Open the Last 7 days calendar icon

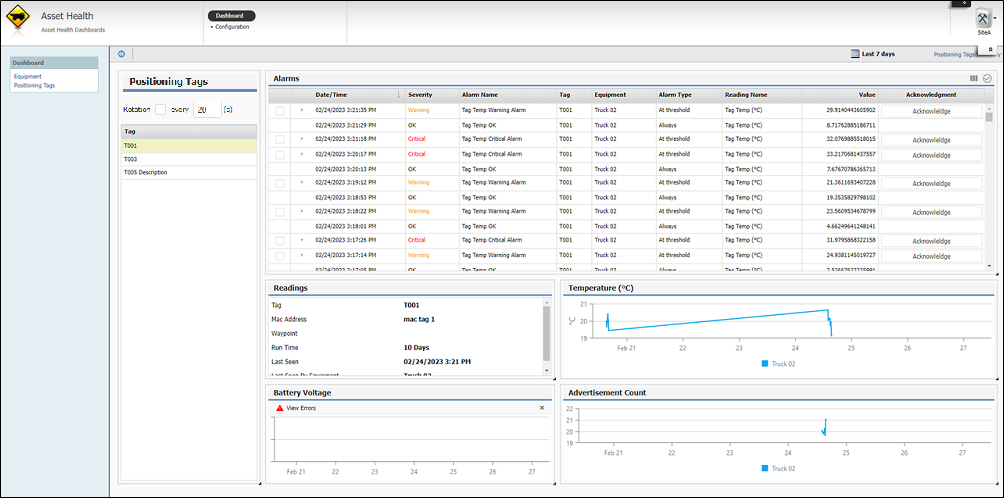point(854,54)
